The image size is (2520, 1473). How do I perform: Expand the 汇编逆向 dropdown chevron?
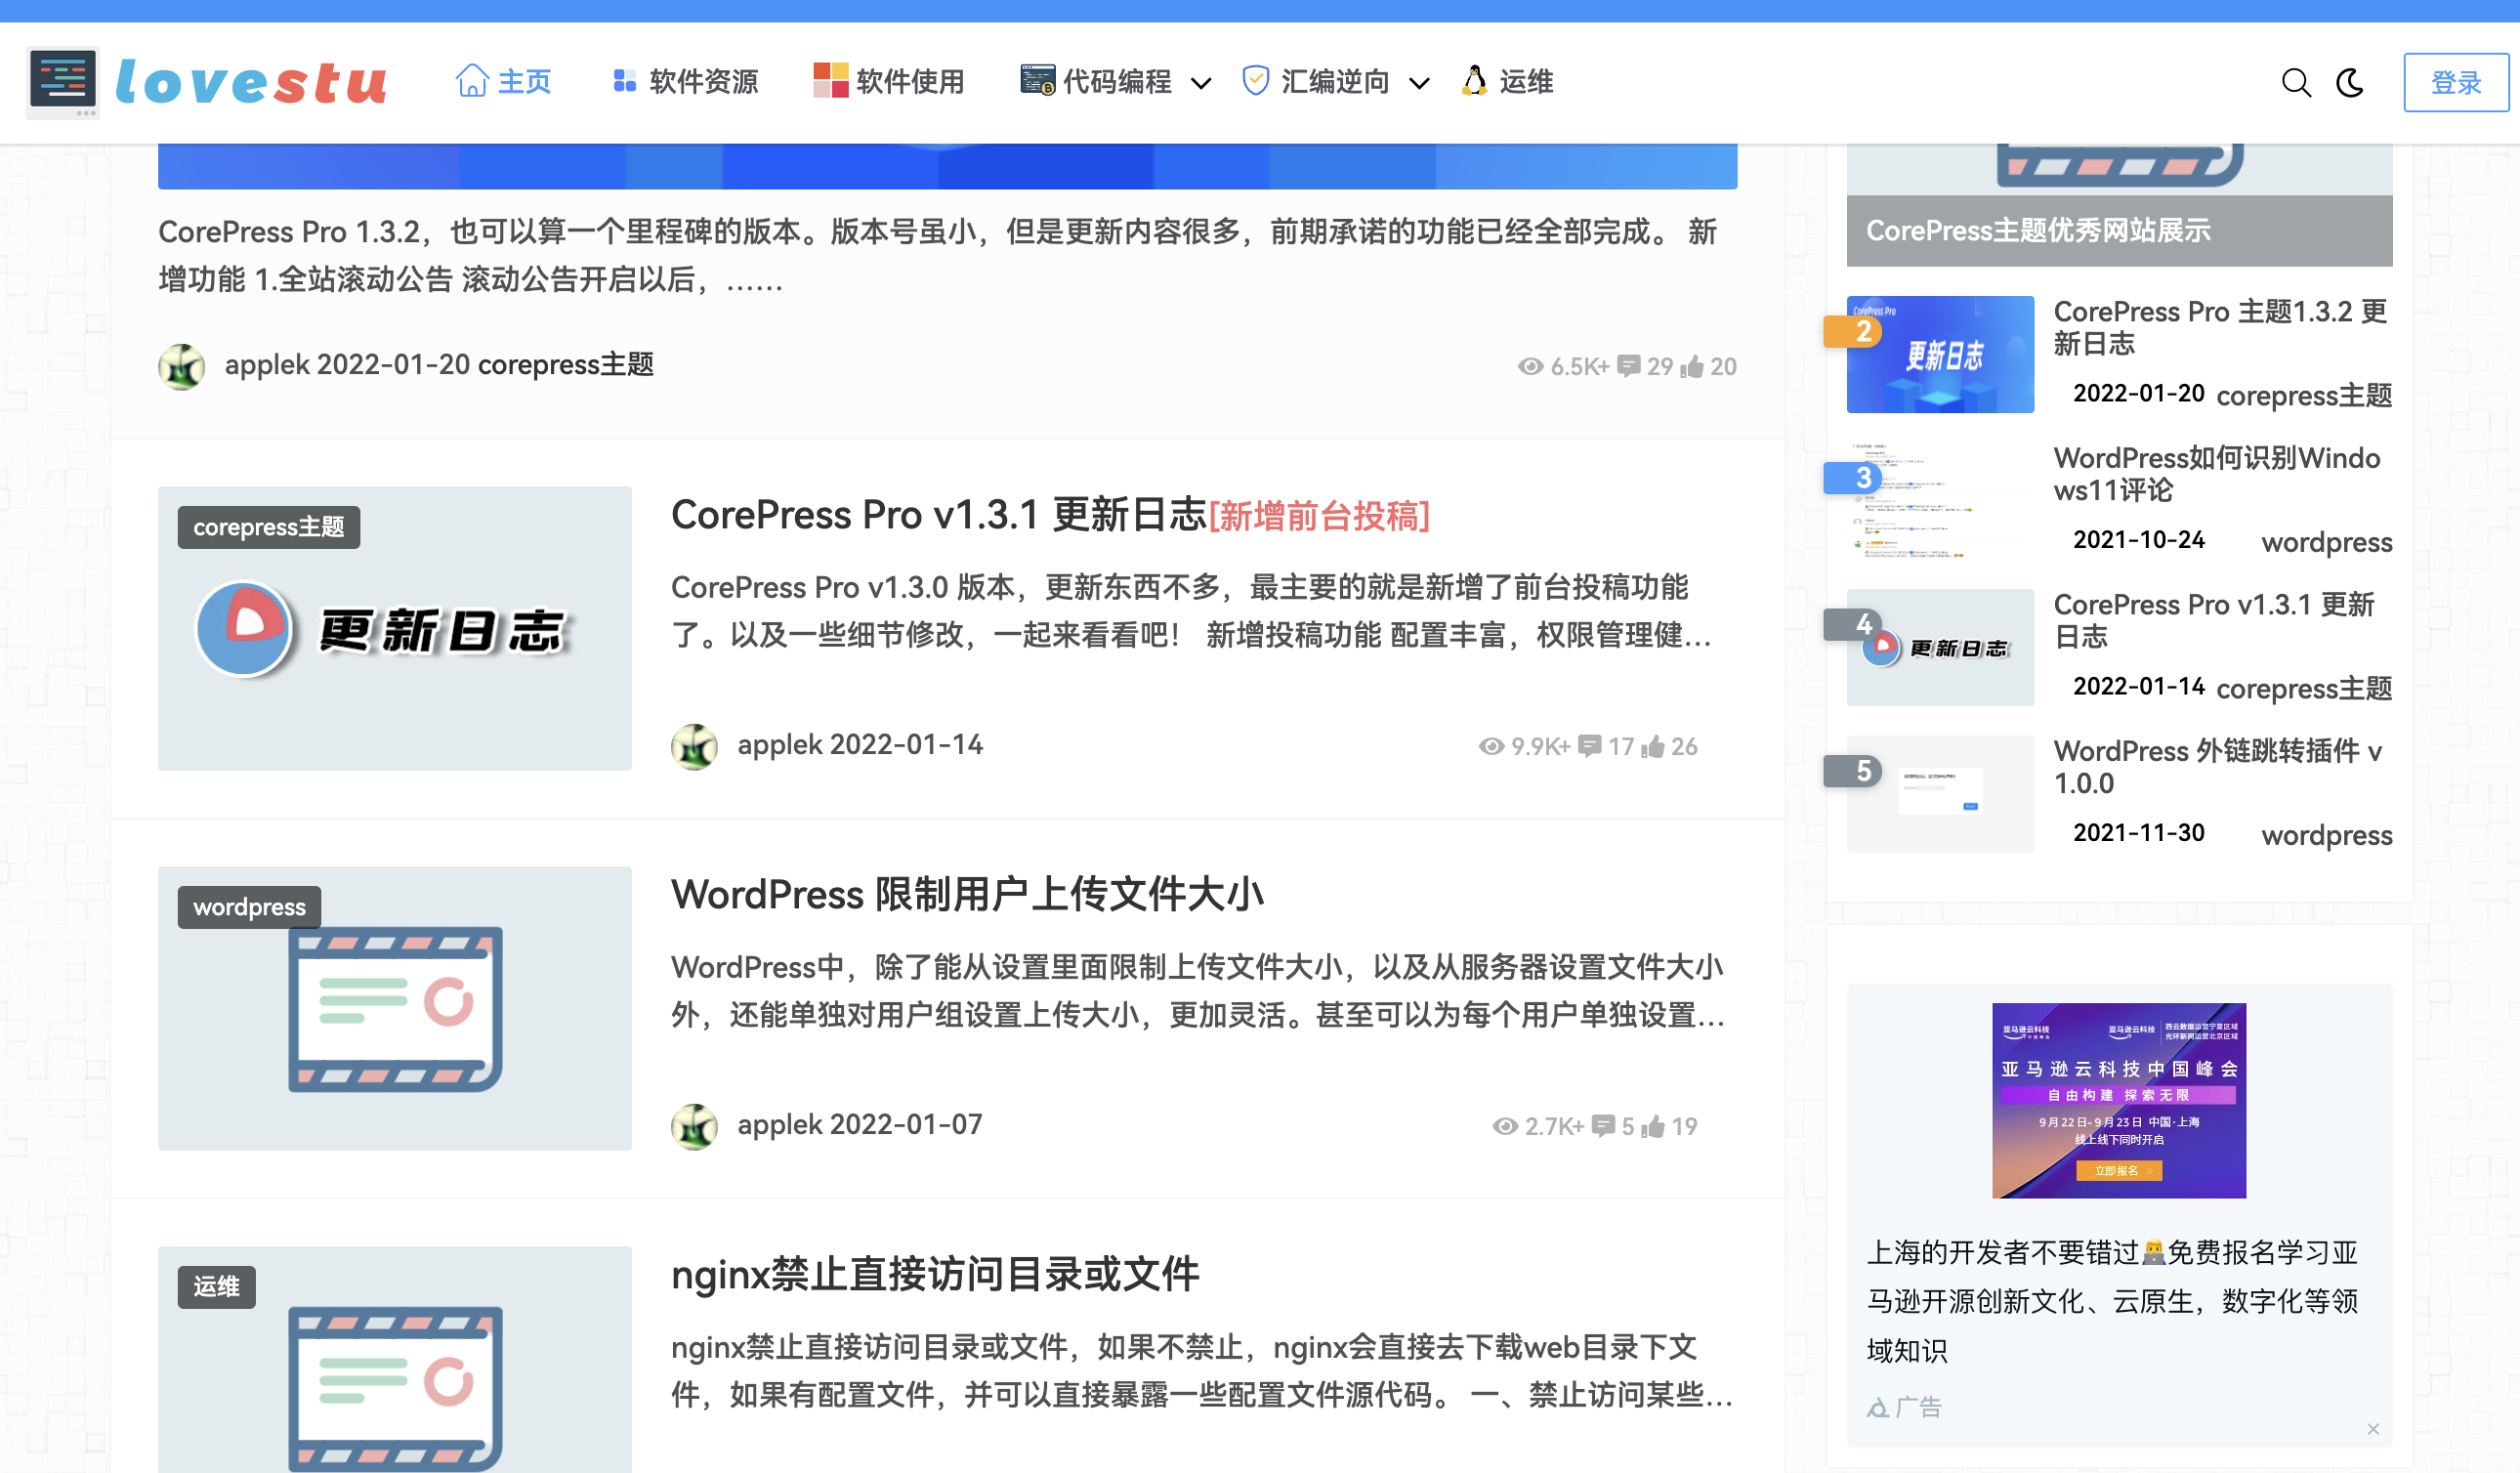click(1418, 83)
